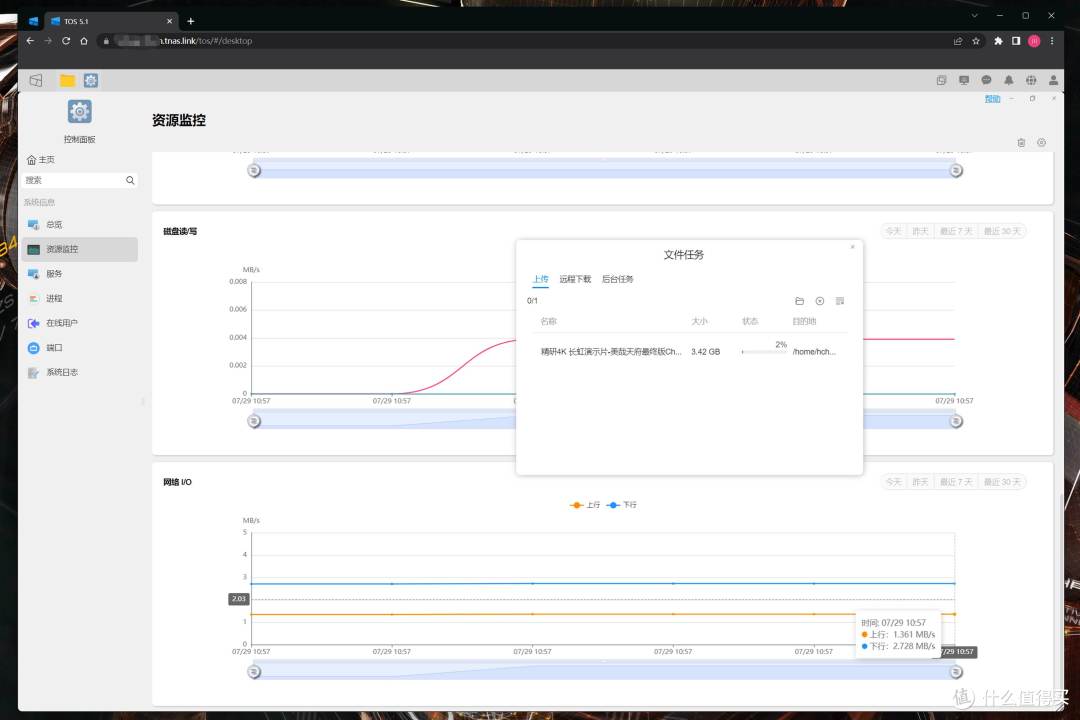The image size is (1080, 720).
Task: Select 资源监控 in the sidebar
Action: tap(80, 249)
